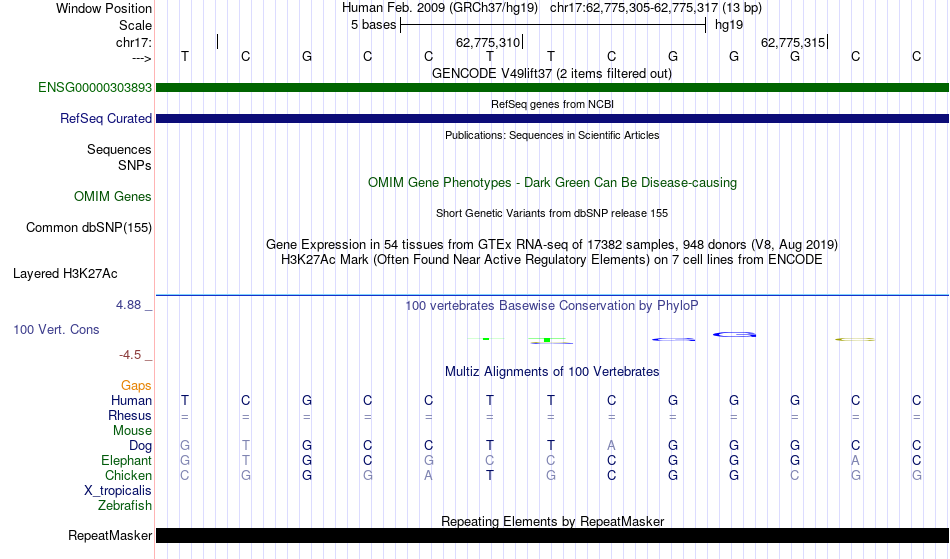Click the Mouse species row label
950x559 pixels.
pos(132,431)
